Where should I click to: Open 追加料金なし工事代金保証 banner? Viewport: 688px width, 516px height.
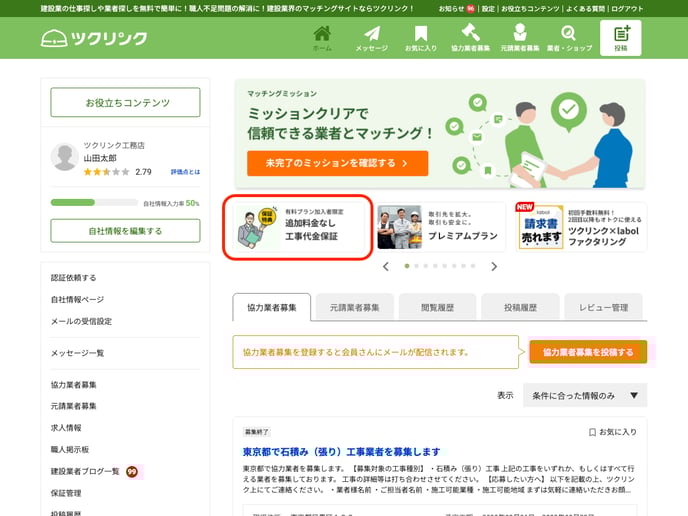coord(298,227)
